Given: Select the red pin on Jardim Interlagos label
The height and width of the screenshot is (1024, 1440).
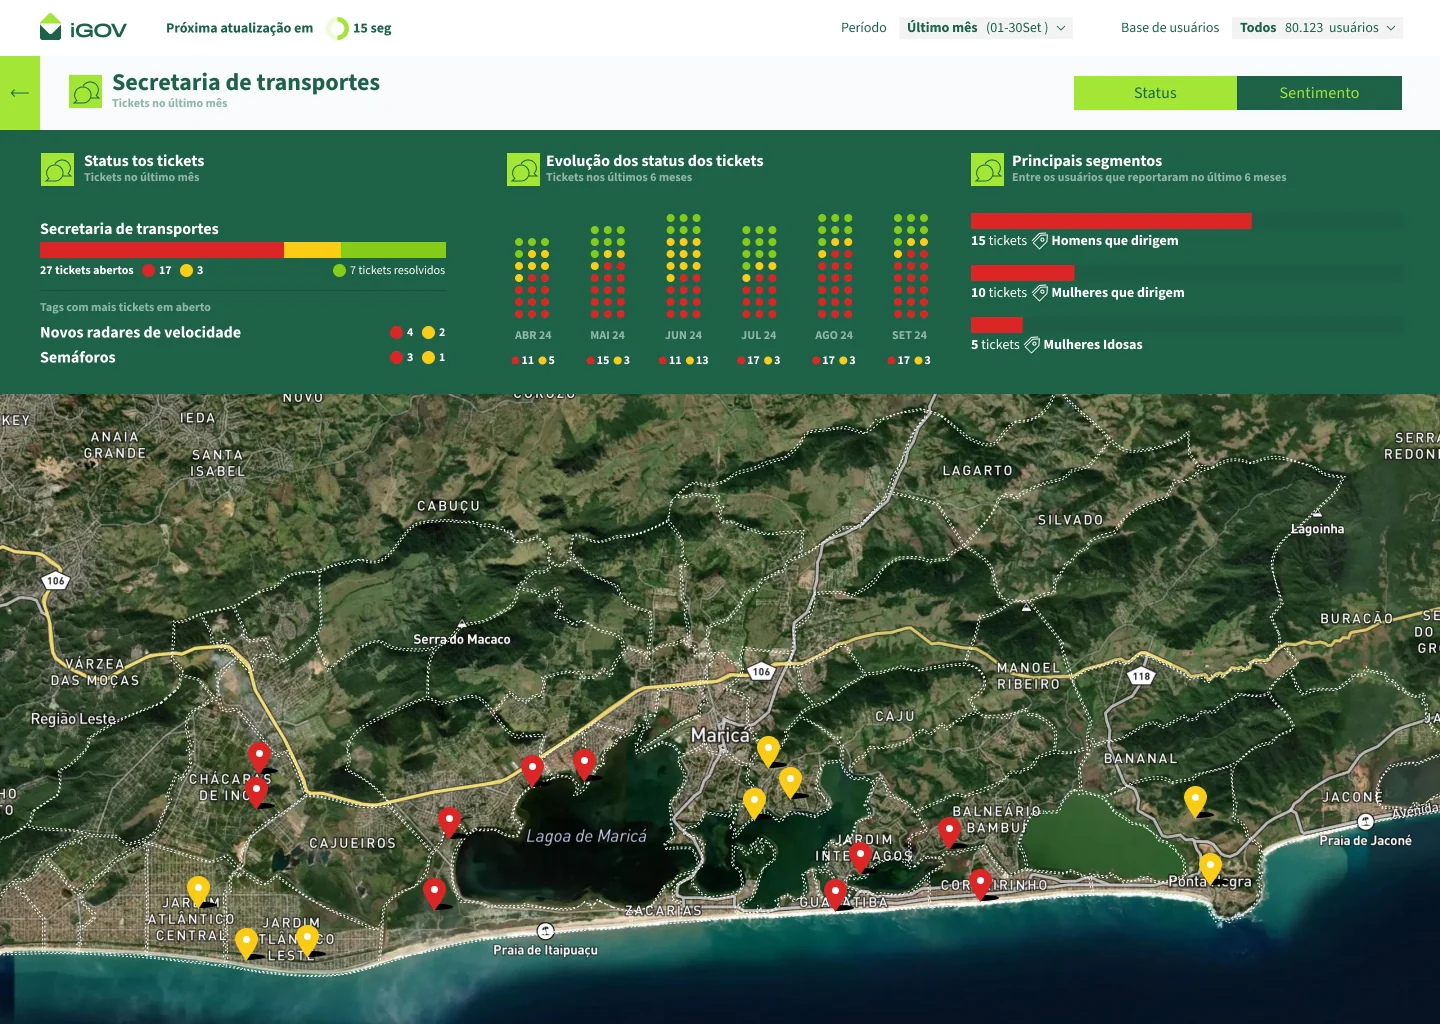Looking at the screenshot, I should [860, 857].
